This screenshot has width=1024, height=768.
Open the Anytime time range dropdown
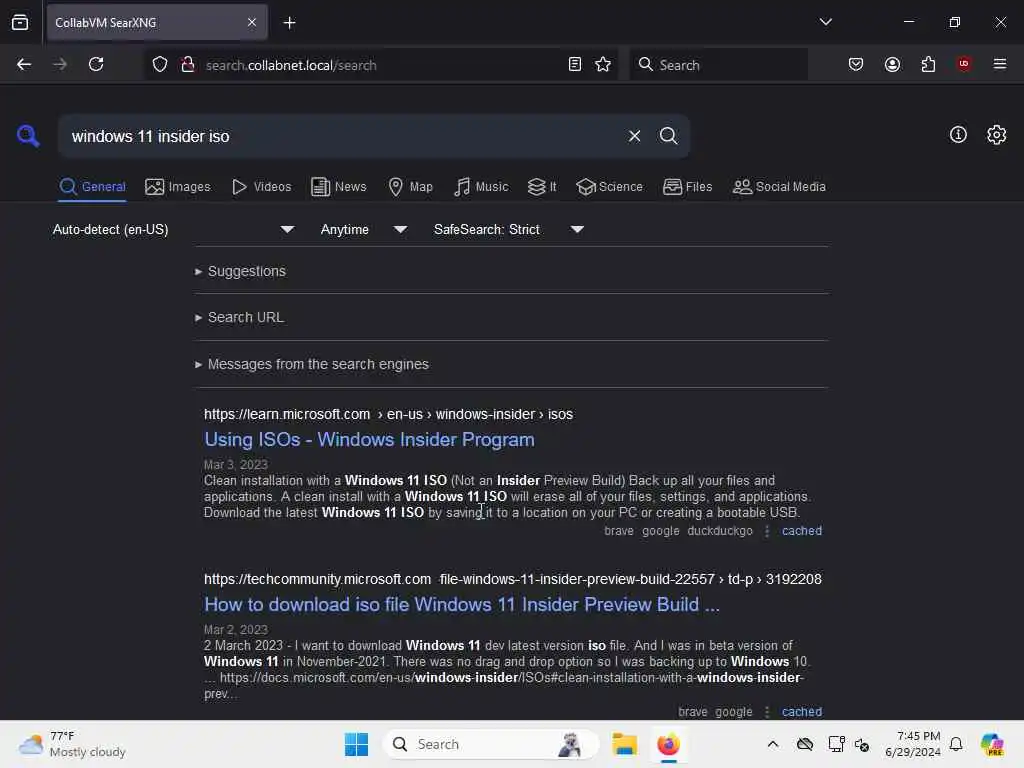tap(364, 229)
